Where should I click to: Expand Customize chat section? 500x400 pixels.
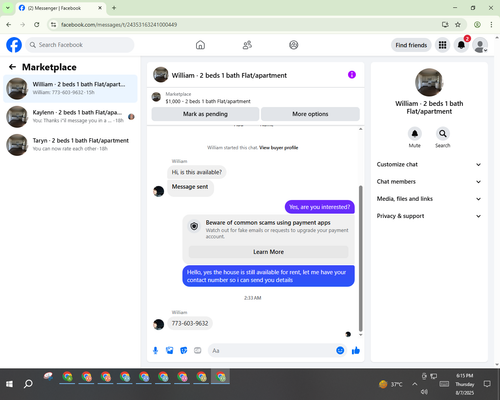pos(429,164)
